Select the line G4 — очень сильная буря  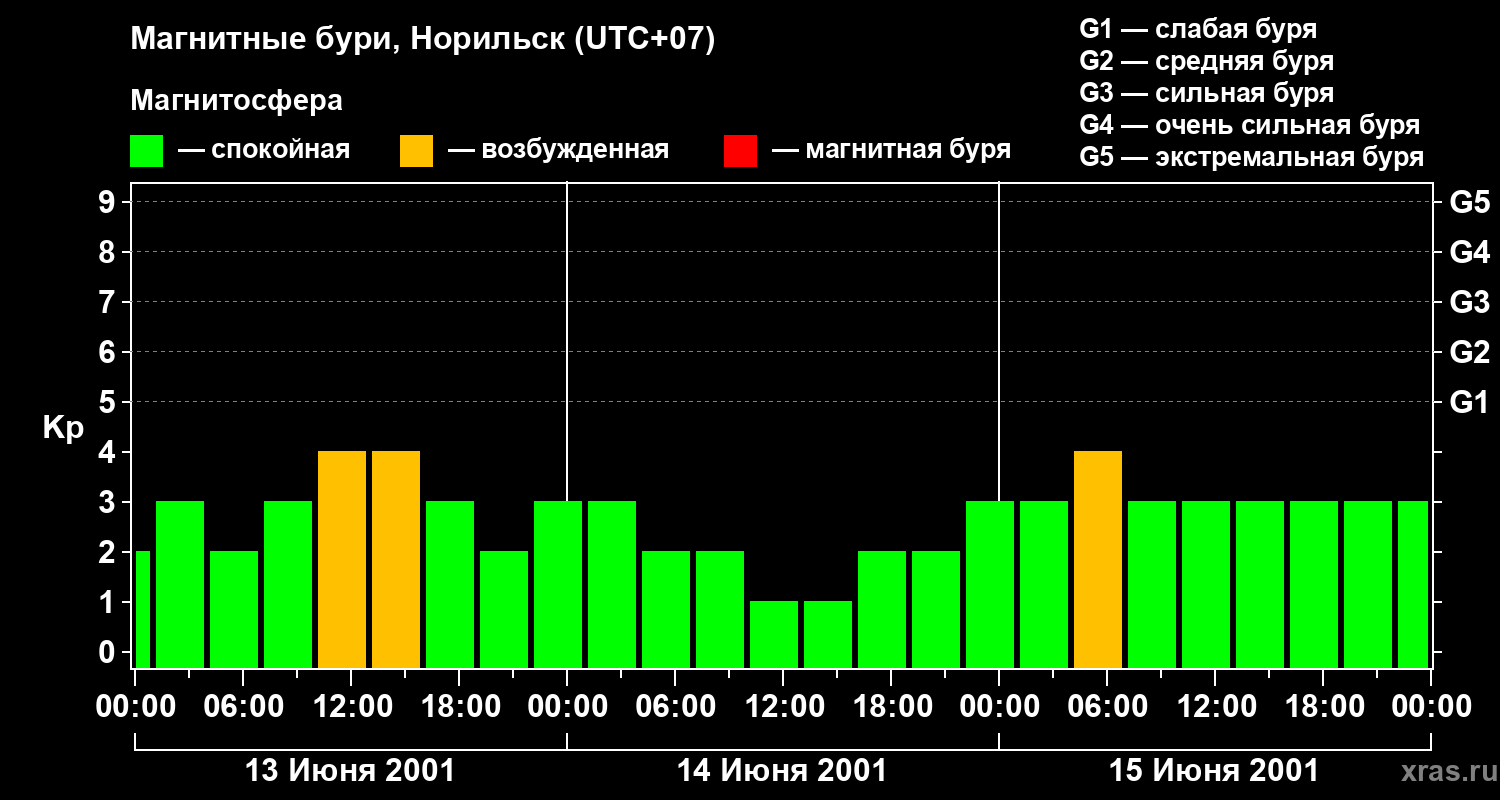1250,125
